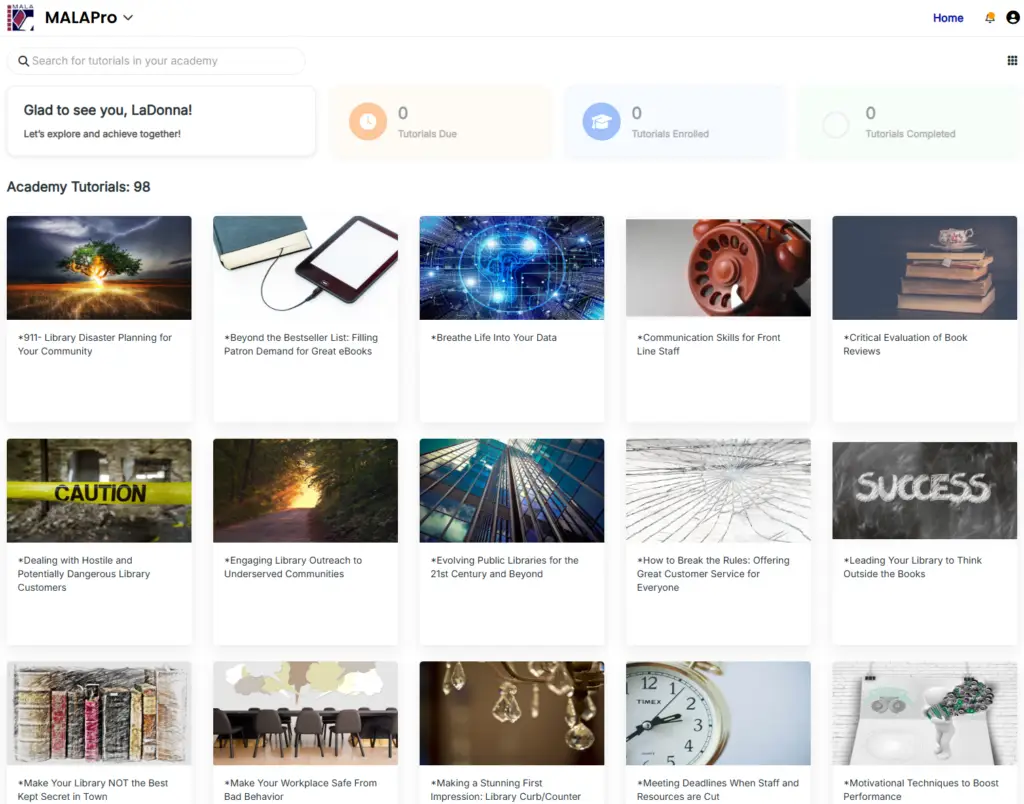1024x804 pixels.
Task: Open the How to Break the Rules thumbnail
Action: click(x=718, y=490)
